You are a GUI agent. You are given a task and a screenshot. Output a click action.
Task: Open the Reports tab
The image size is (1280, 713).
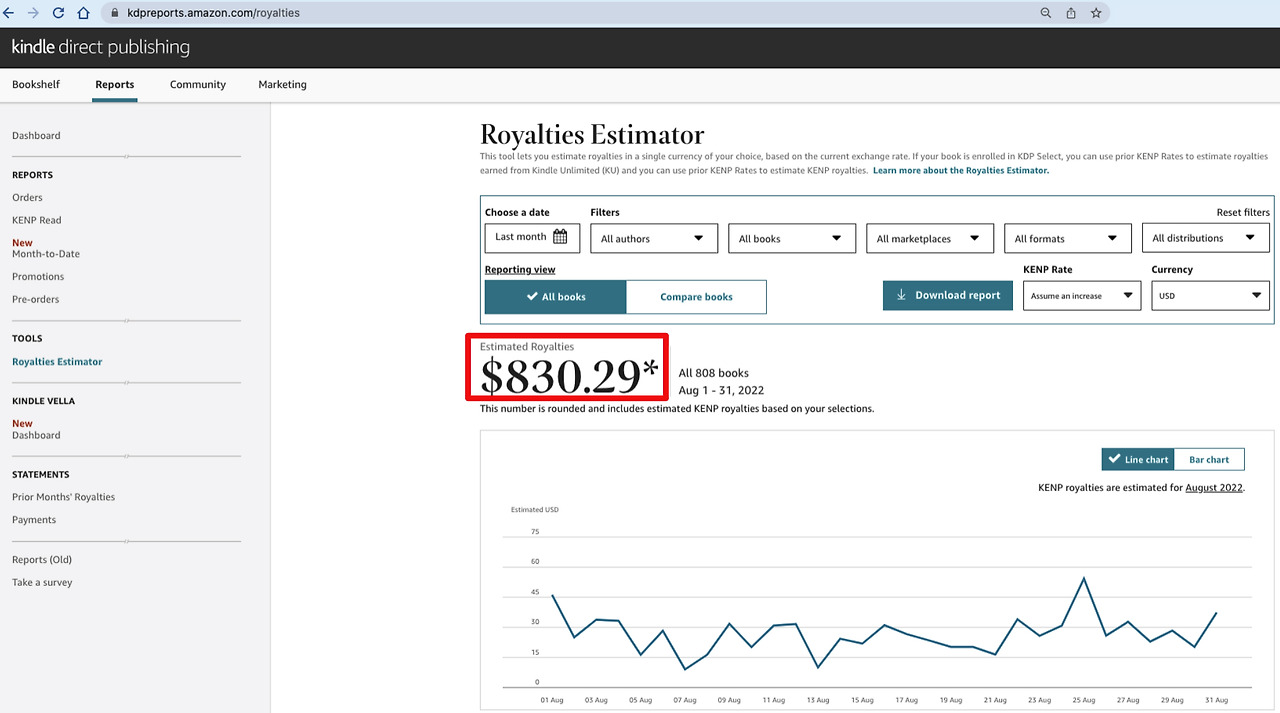point(114,84)
